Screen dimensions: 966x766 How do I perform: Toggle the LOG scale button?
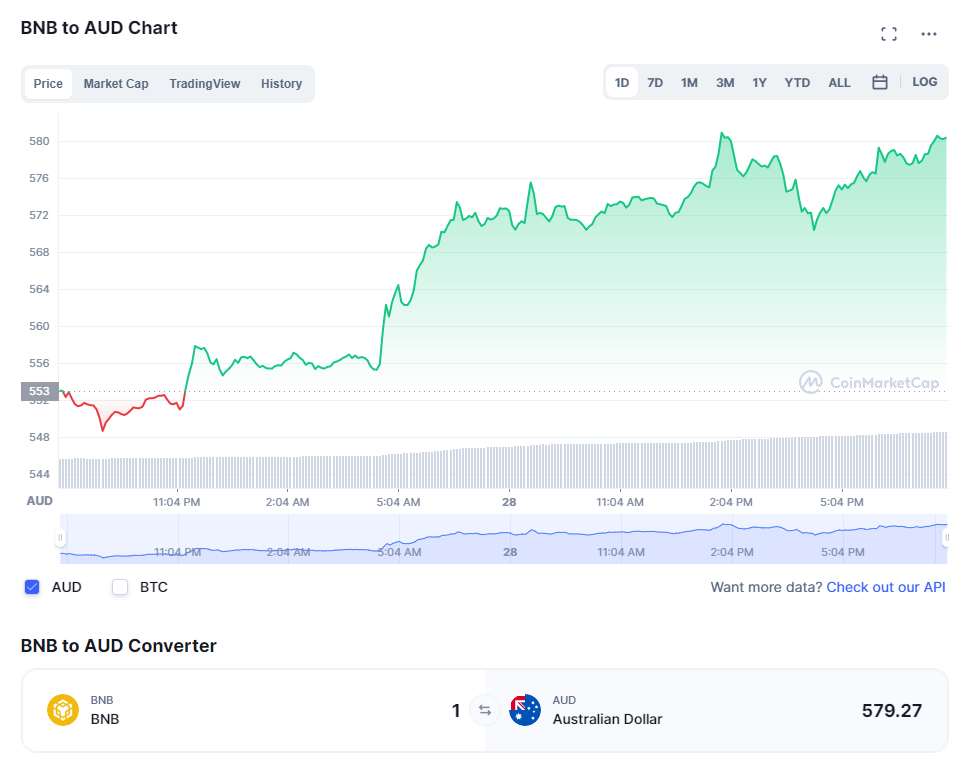[925, 82]
